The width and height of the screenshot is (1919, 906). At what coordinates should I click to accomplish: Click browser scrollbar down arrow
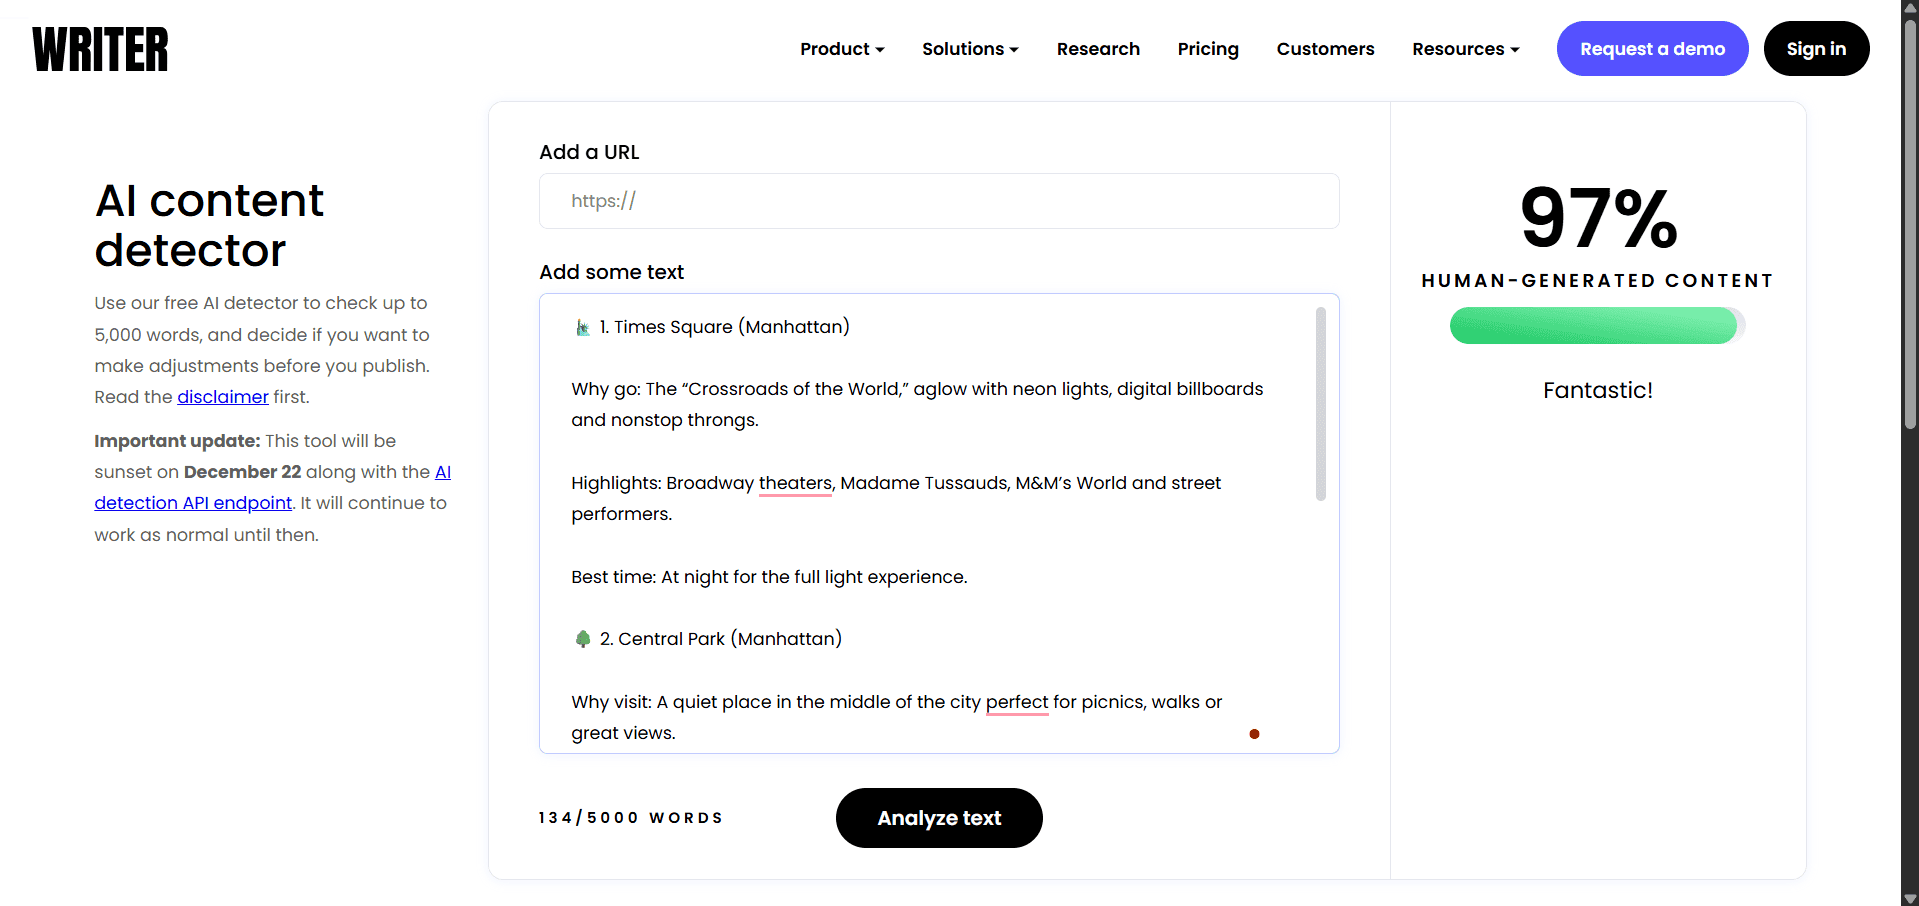click(x=1910, y=898)
